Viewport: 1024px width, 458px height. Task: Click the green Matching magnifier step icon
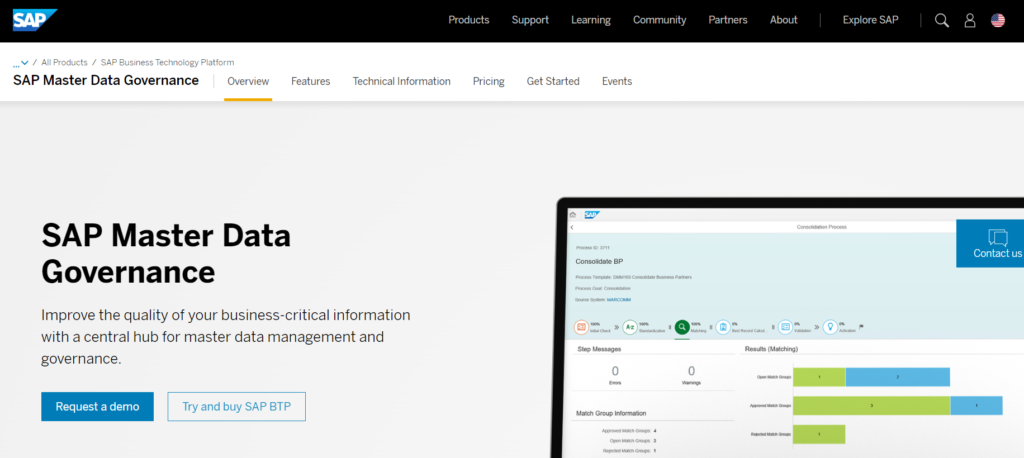tap(682, 327)
